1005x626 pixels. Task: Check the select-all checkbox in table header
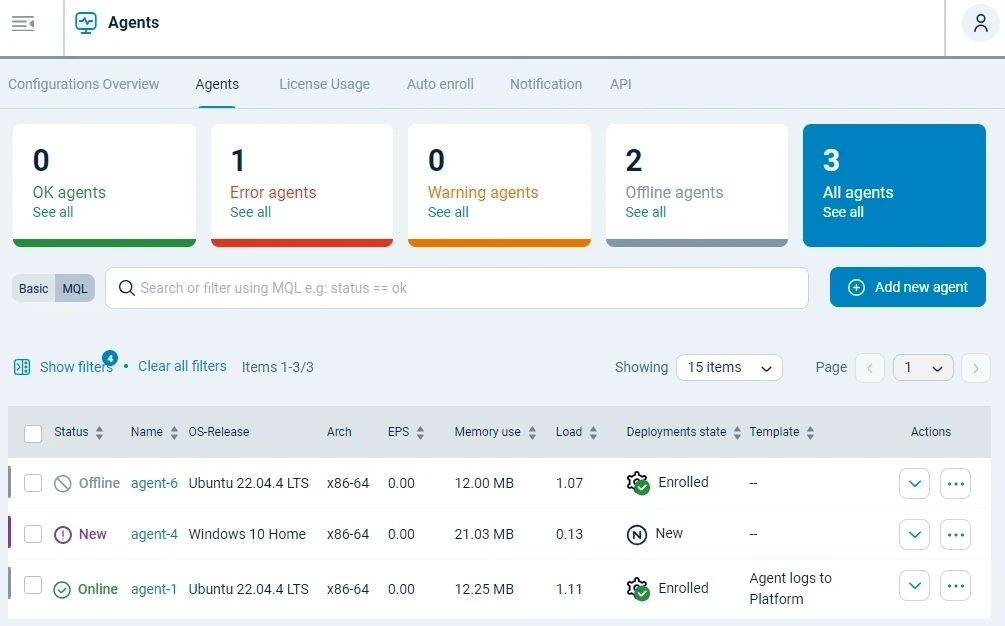point(32,431)
